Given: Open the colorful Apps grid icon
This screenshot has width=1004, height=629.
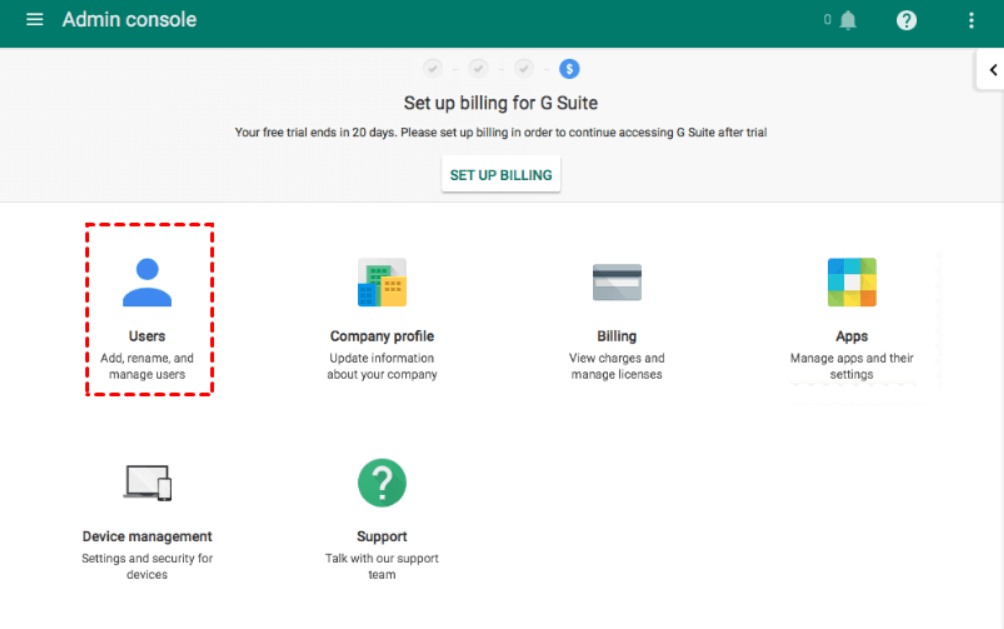Looking at the screenshot, I should [x=852, y=282].
